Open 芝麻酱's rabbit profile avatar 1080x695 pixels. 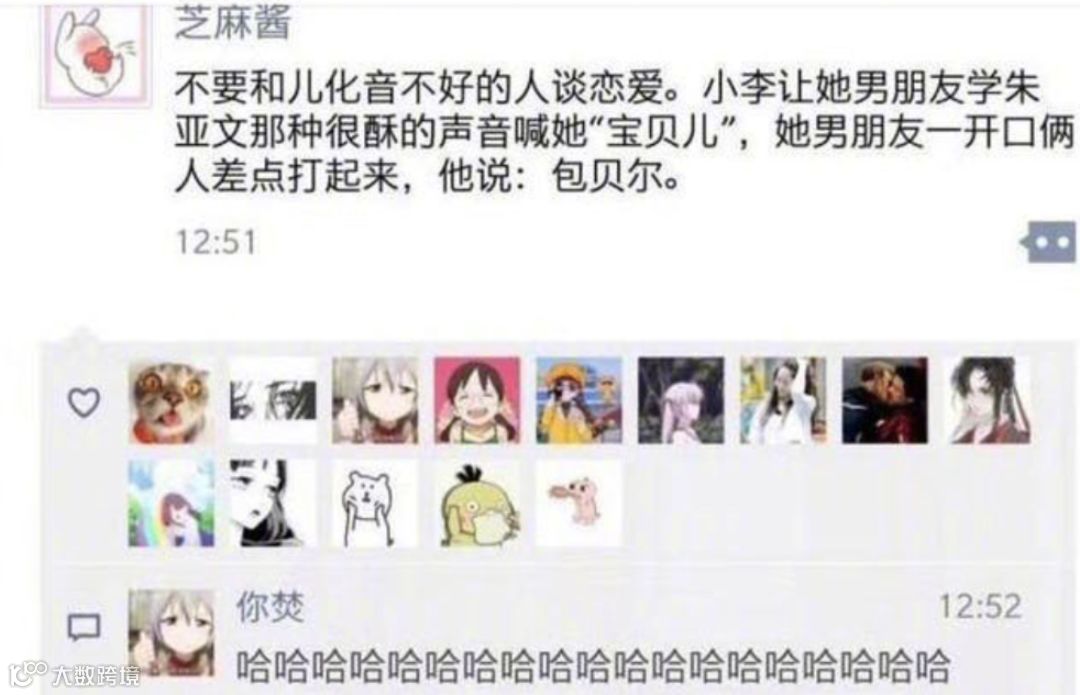point(95,56)
